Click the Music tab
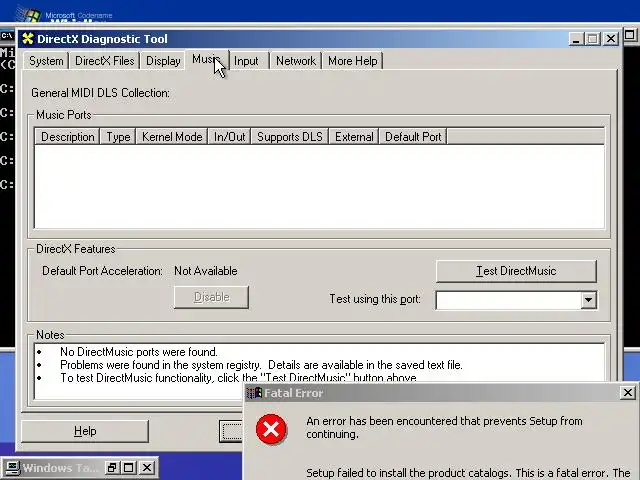 207,60
